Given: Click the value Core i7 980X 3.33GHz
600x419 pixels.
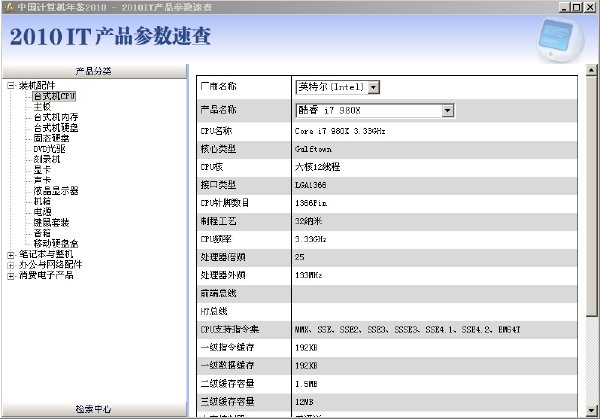Looking at the screenshot, I should pyautogui.click(x=340, y=131).
